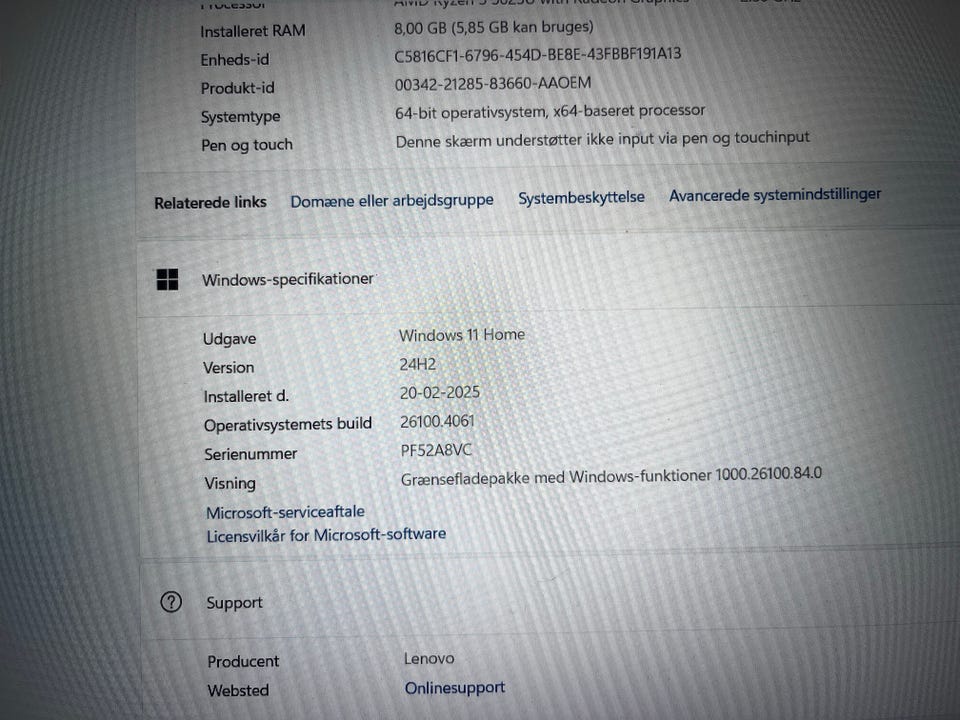
Task: Select the Grænsefladepakke med Windows-funktioner value
Action: [611, 476]
